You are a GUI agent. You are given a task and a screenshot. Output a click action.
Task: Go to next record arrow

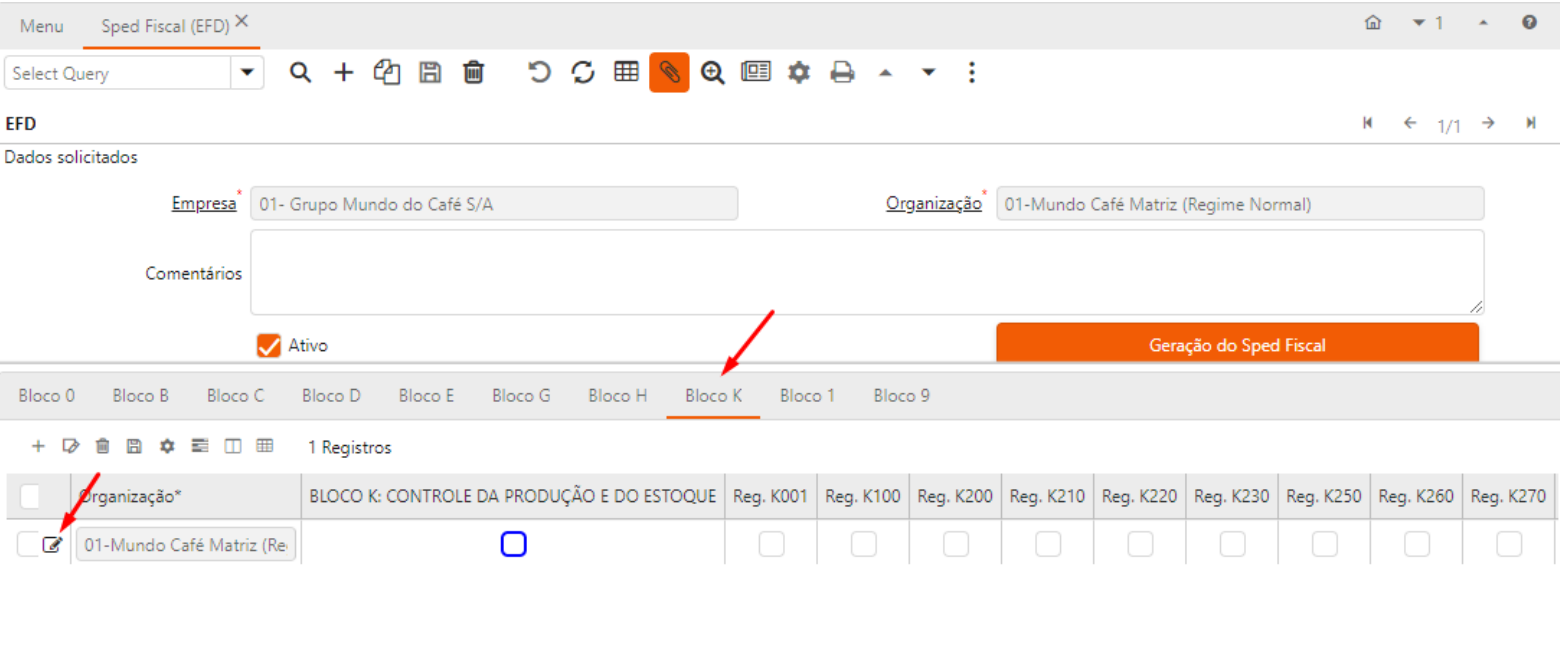click(1488, 123)
